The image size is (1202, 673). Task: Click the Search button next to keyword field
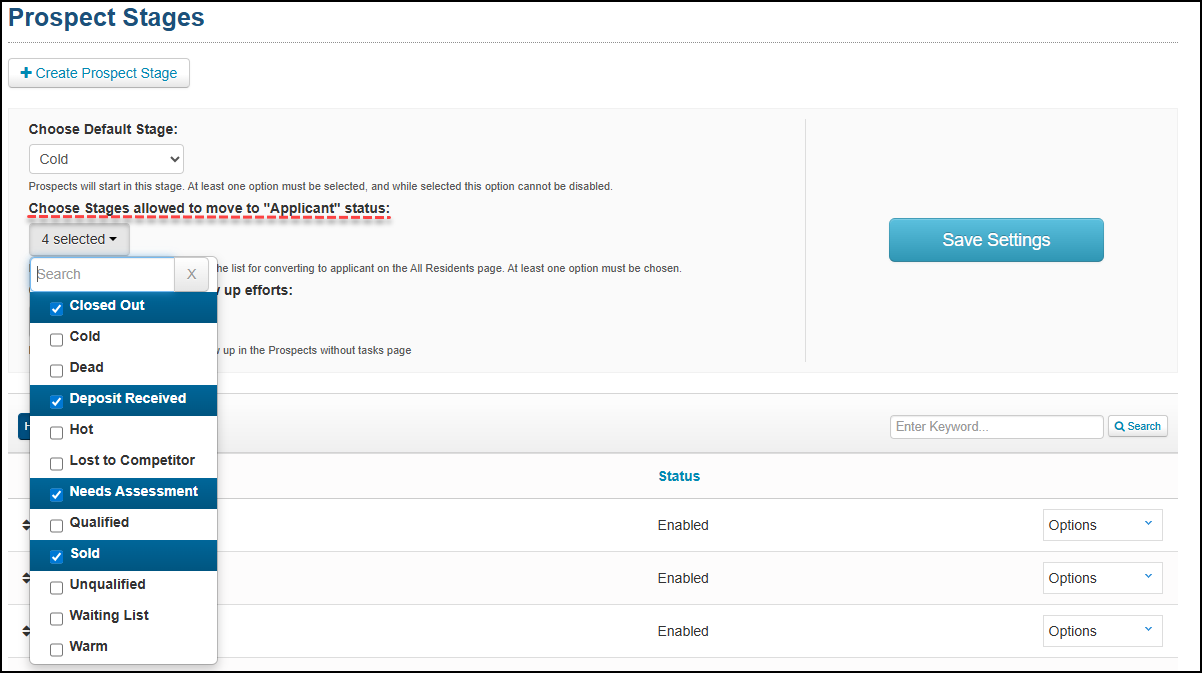tap(1138, 427)
